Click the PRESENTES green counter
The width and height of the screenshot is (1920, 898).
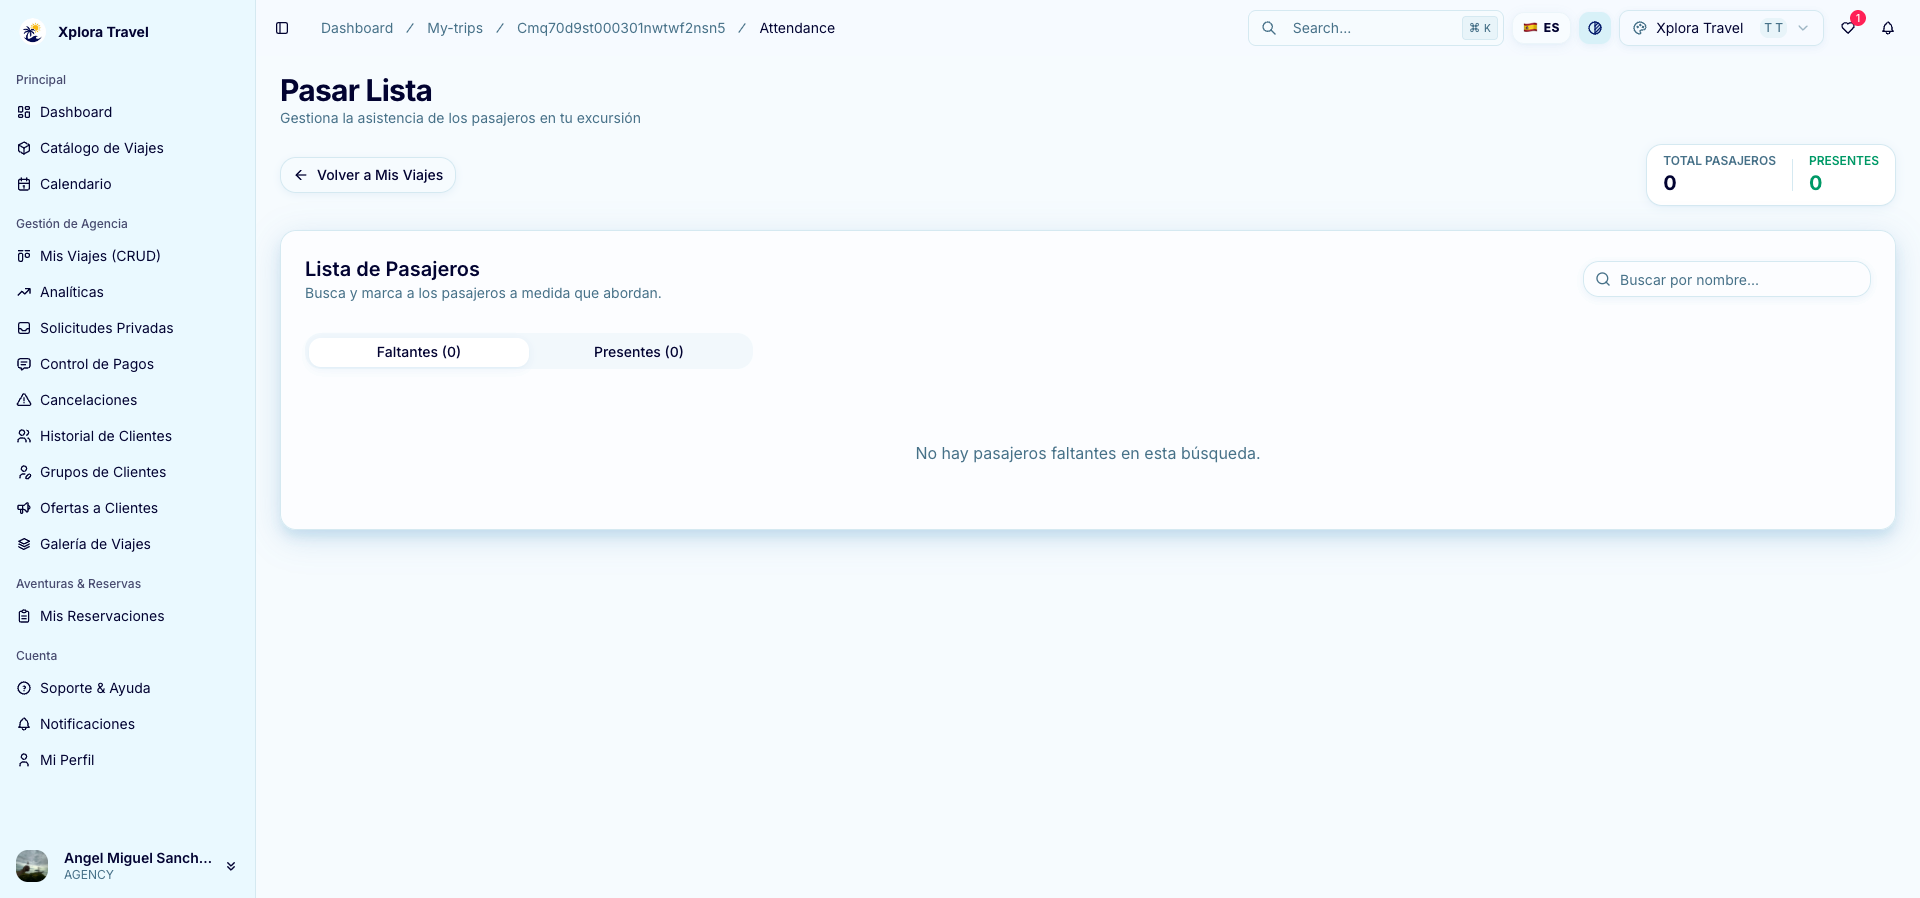click(1843, 174)
